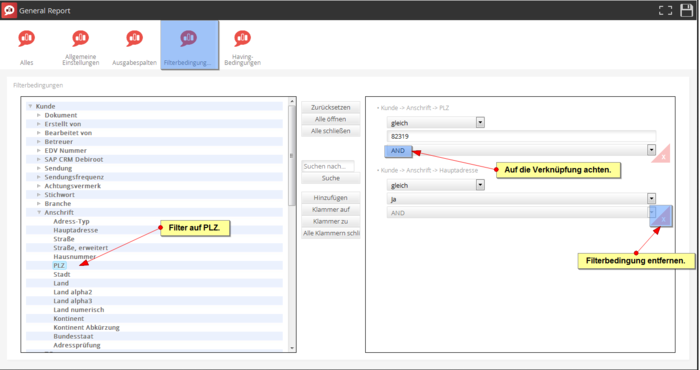Expand the Sendung node
Viewport: 700px width, 370px height.
39,168
